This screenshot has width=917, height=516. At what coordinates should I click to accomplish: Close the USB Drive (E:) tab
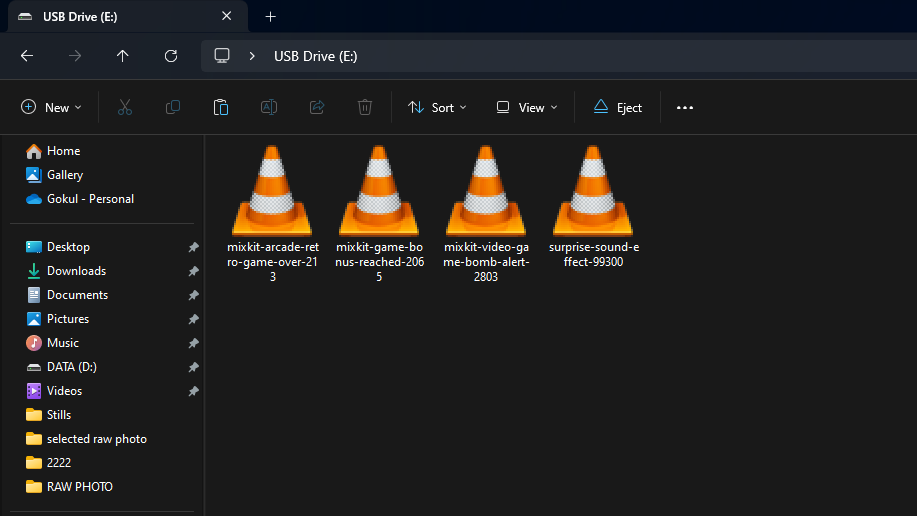[227, 16]
